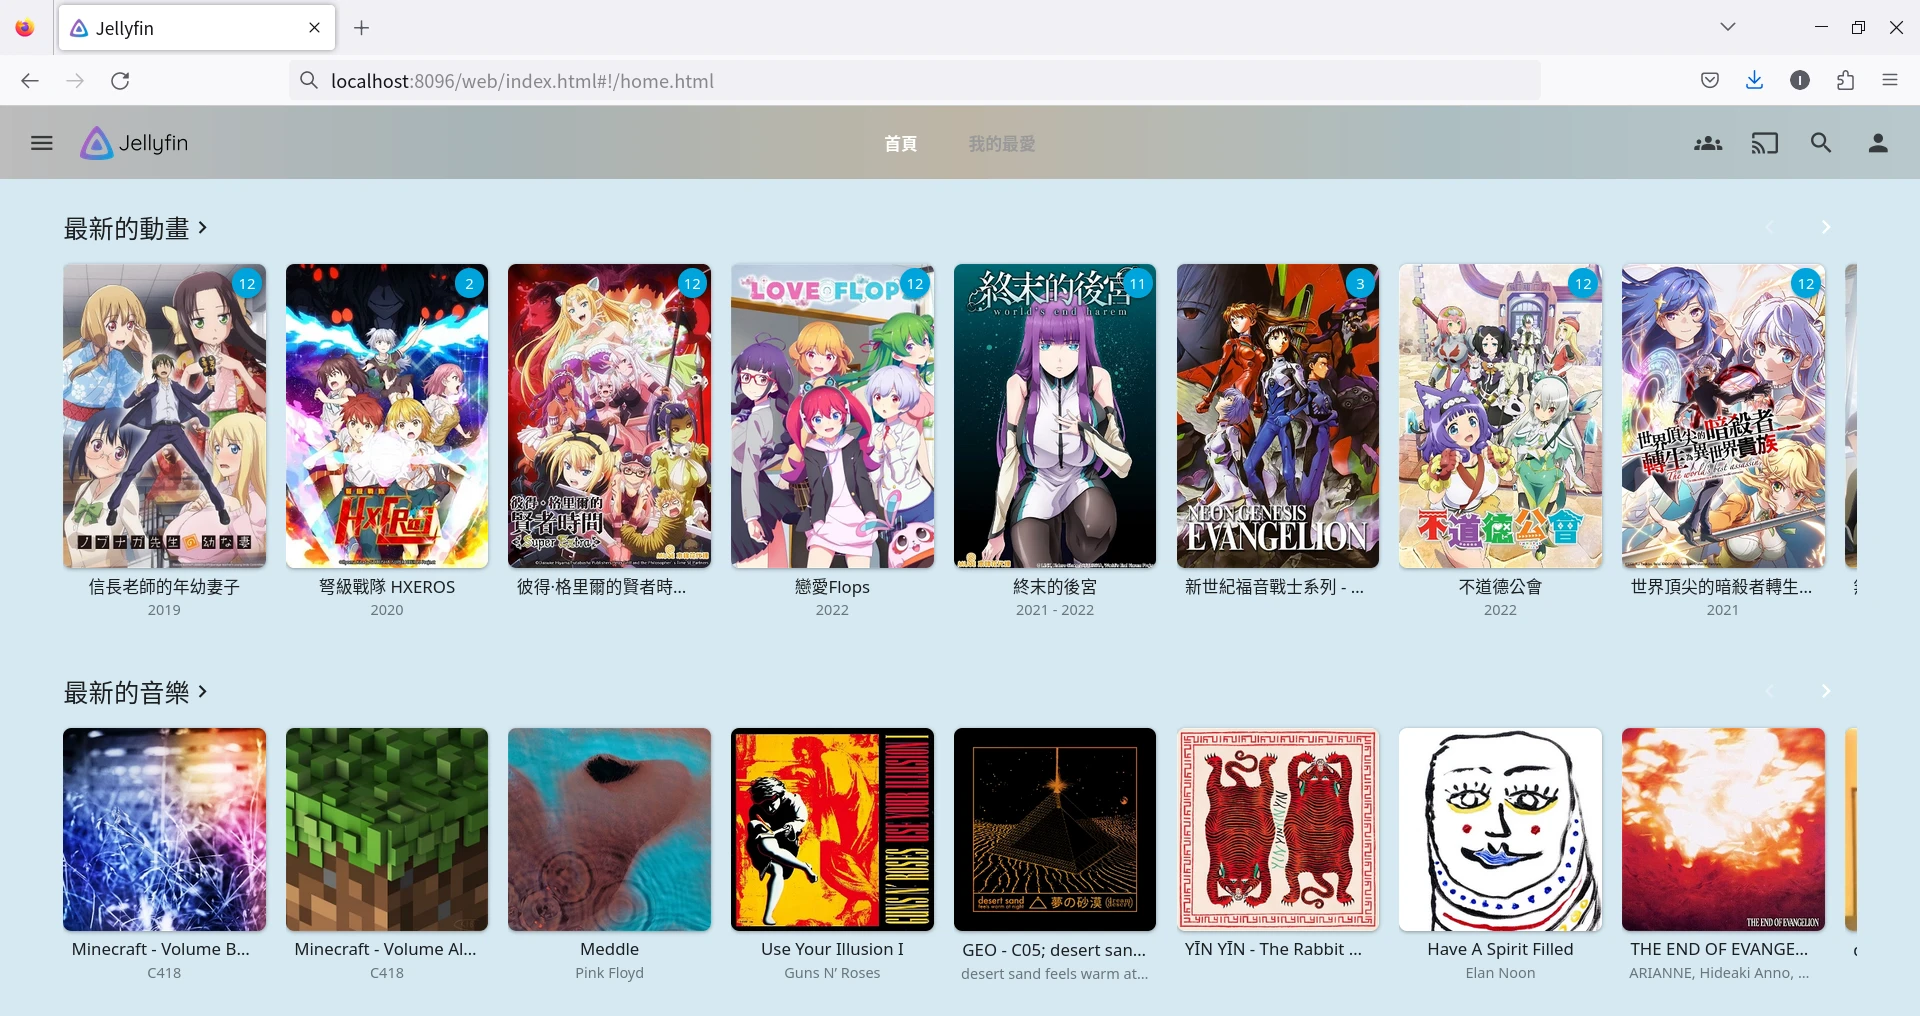
Task: Switch to the 我的最愛 tab
Action: pos(1002,144)
